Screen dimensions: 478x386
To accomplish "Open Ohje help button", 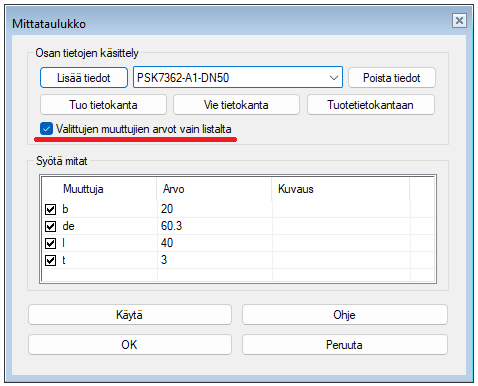I will pos(344,315).
